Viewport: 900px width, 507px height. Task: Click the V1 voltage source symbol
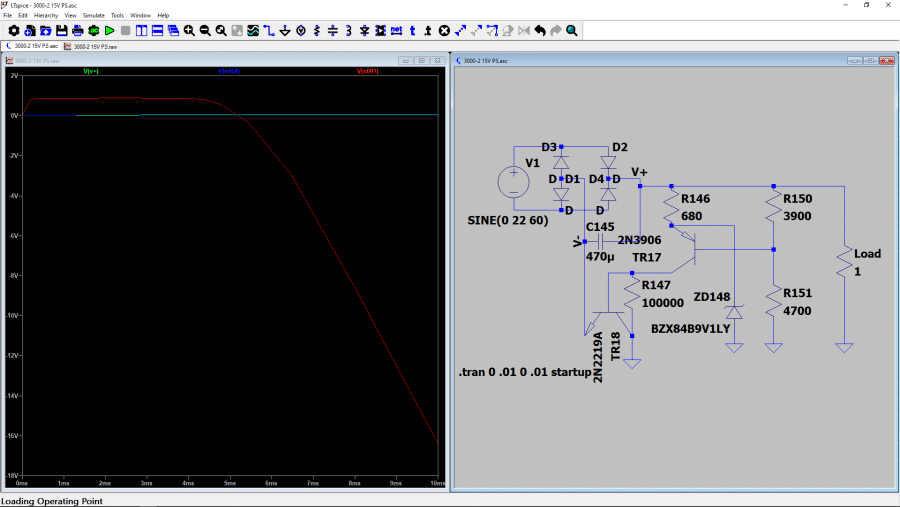(x=513, y=181)
